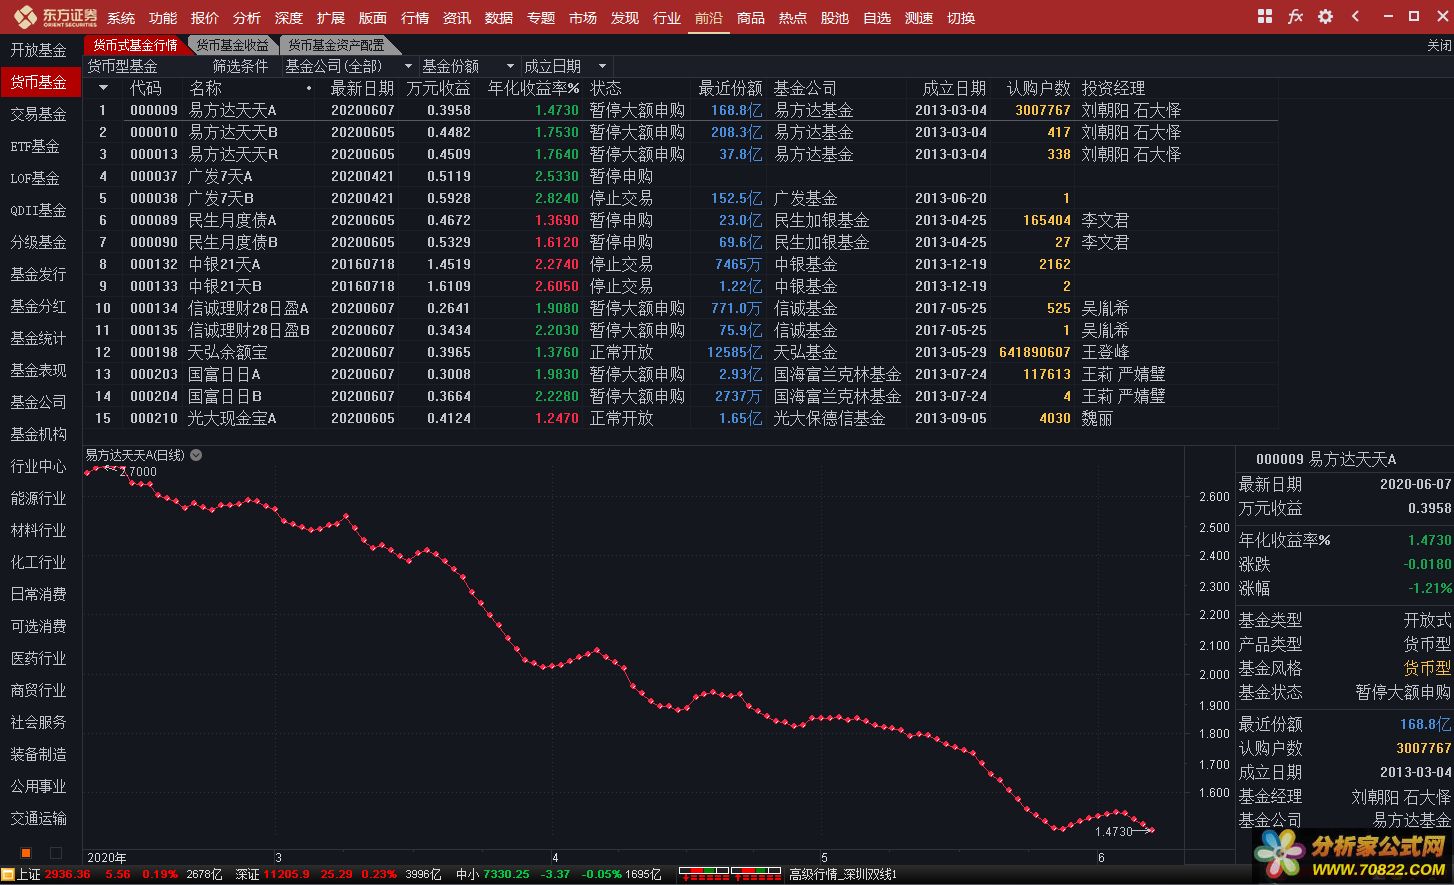Screen dimensions: 1454x885
Task: Select the empty square page indicator
Action: 56,853
